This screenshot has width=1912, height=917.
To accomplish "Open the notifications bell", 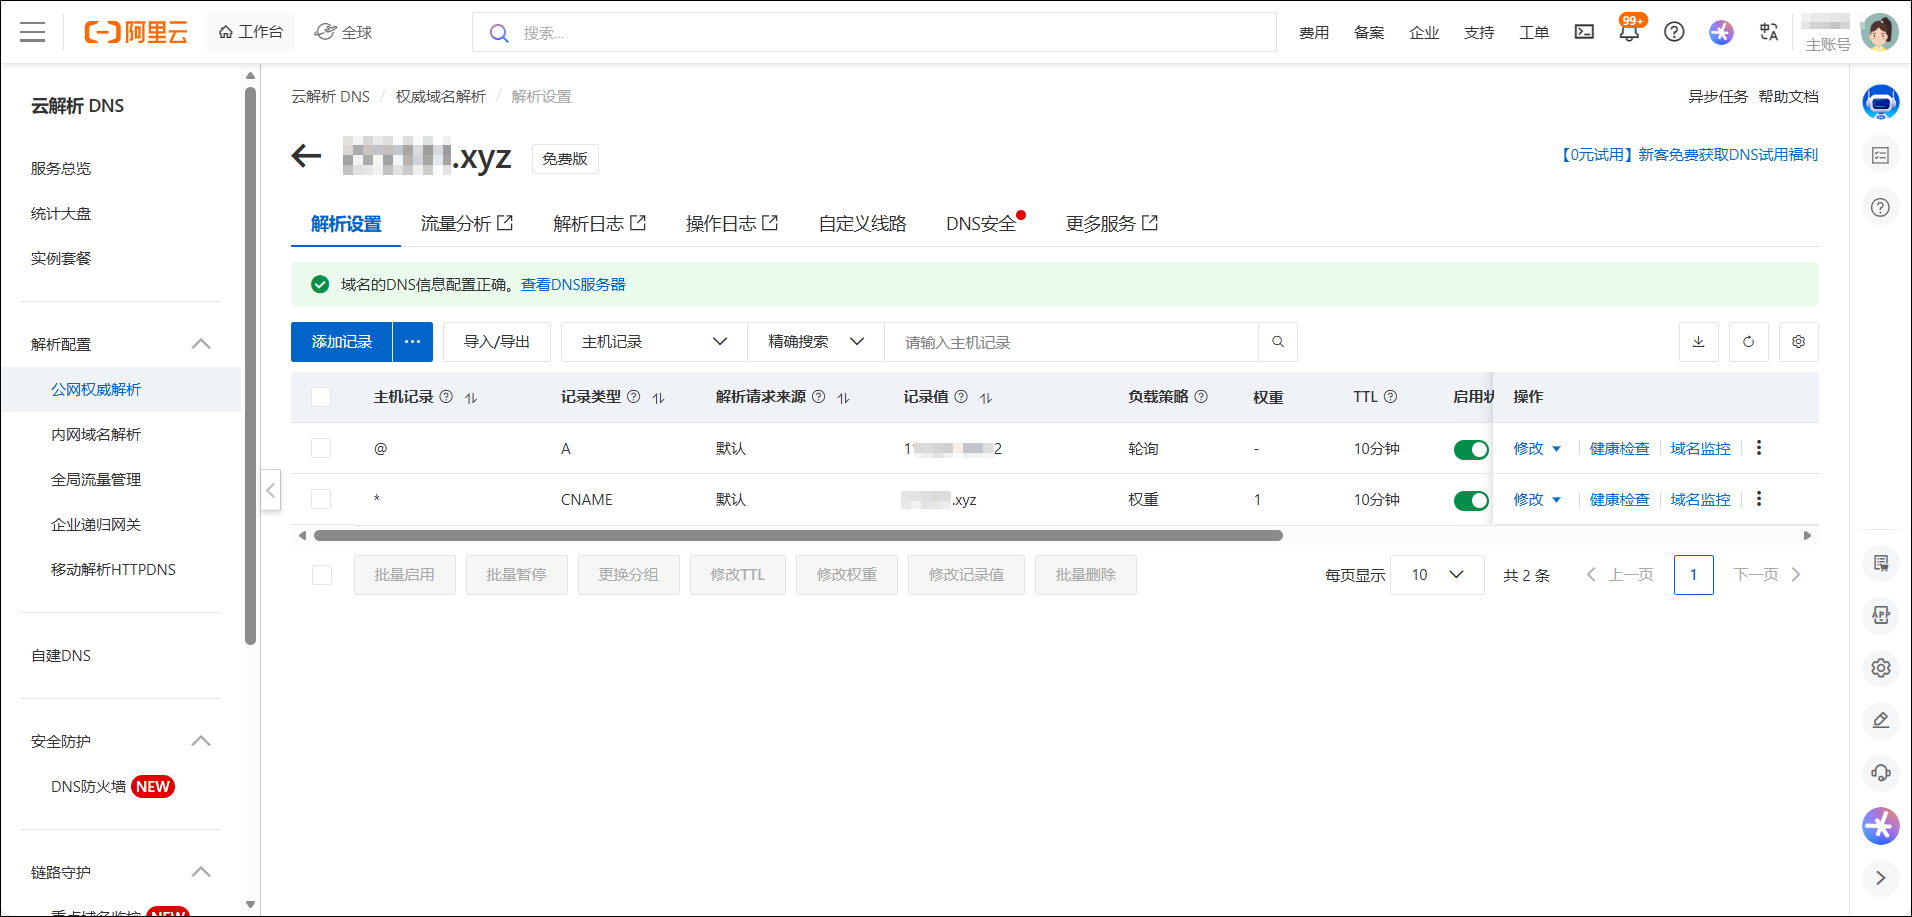I will point(1629,32).
